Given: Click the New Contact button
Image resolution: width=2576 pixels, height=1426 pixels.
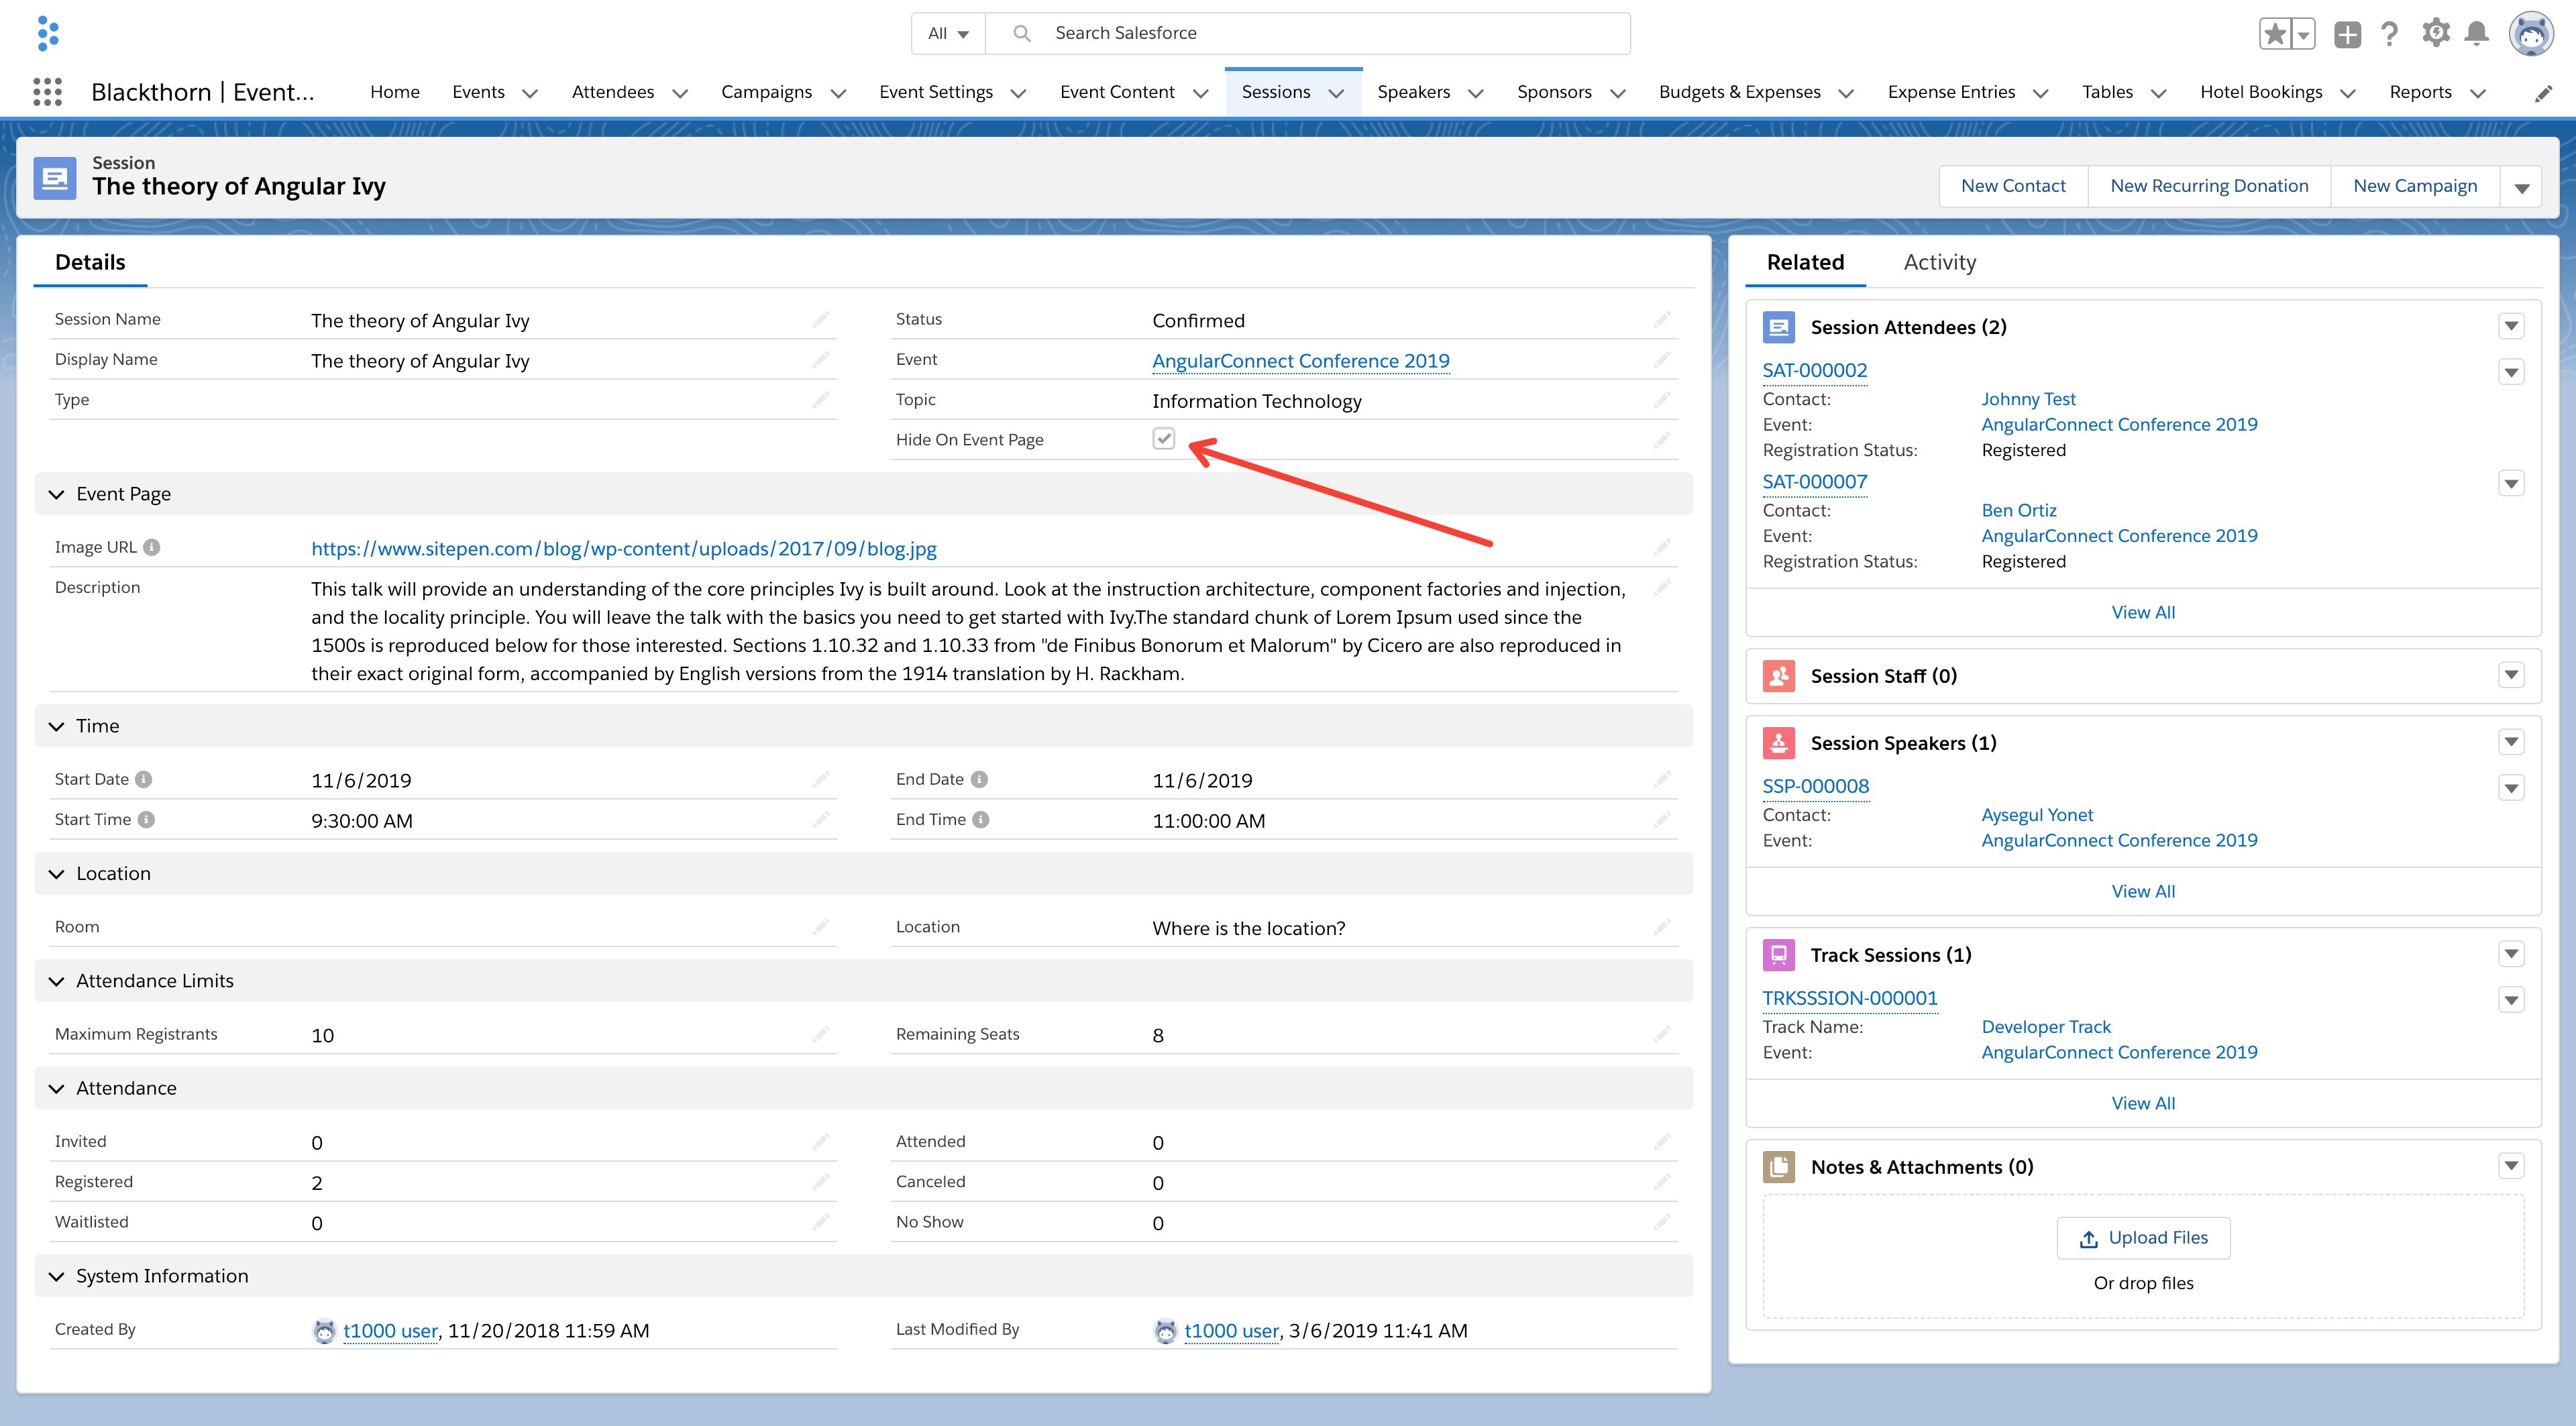Looking at the screenshot, I should coord(2012,186).
